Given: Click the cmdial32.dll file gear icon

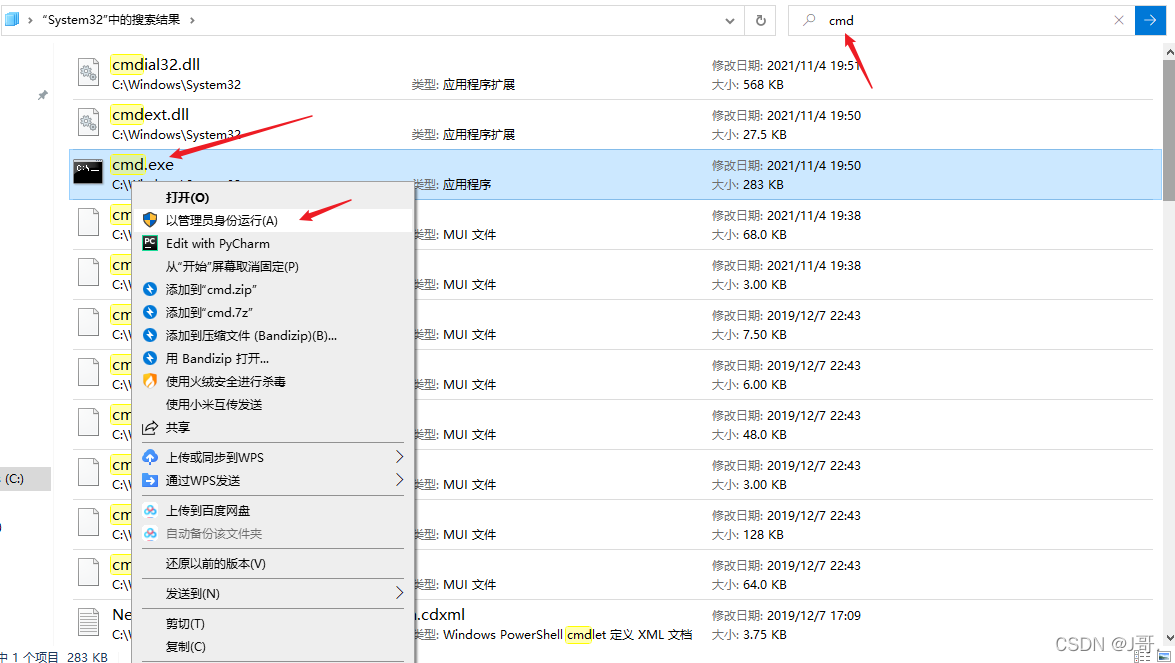Looking at the screenshot, I should [x=88, y=73].
